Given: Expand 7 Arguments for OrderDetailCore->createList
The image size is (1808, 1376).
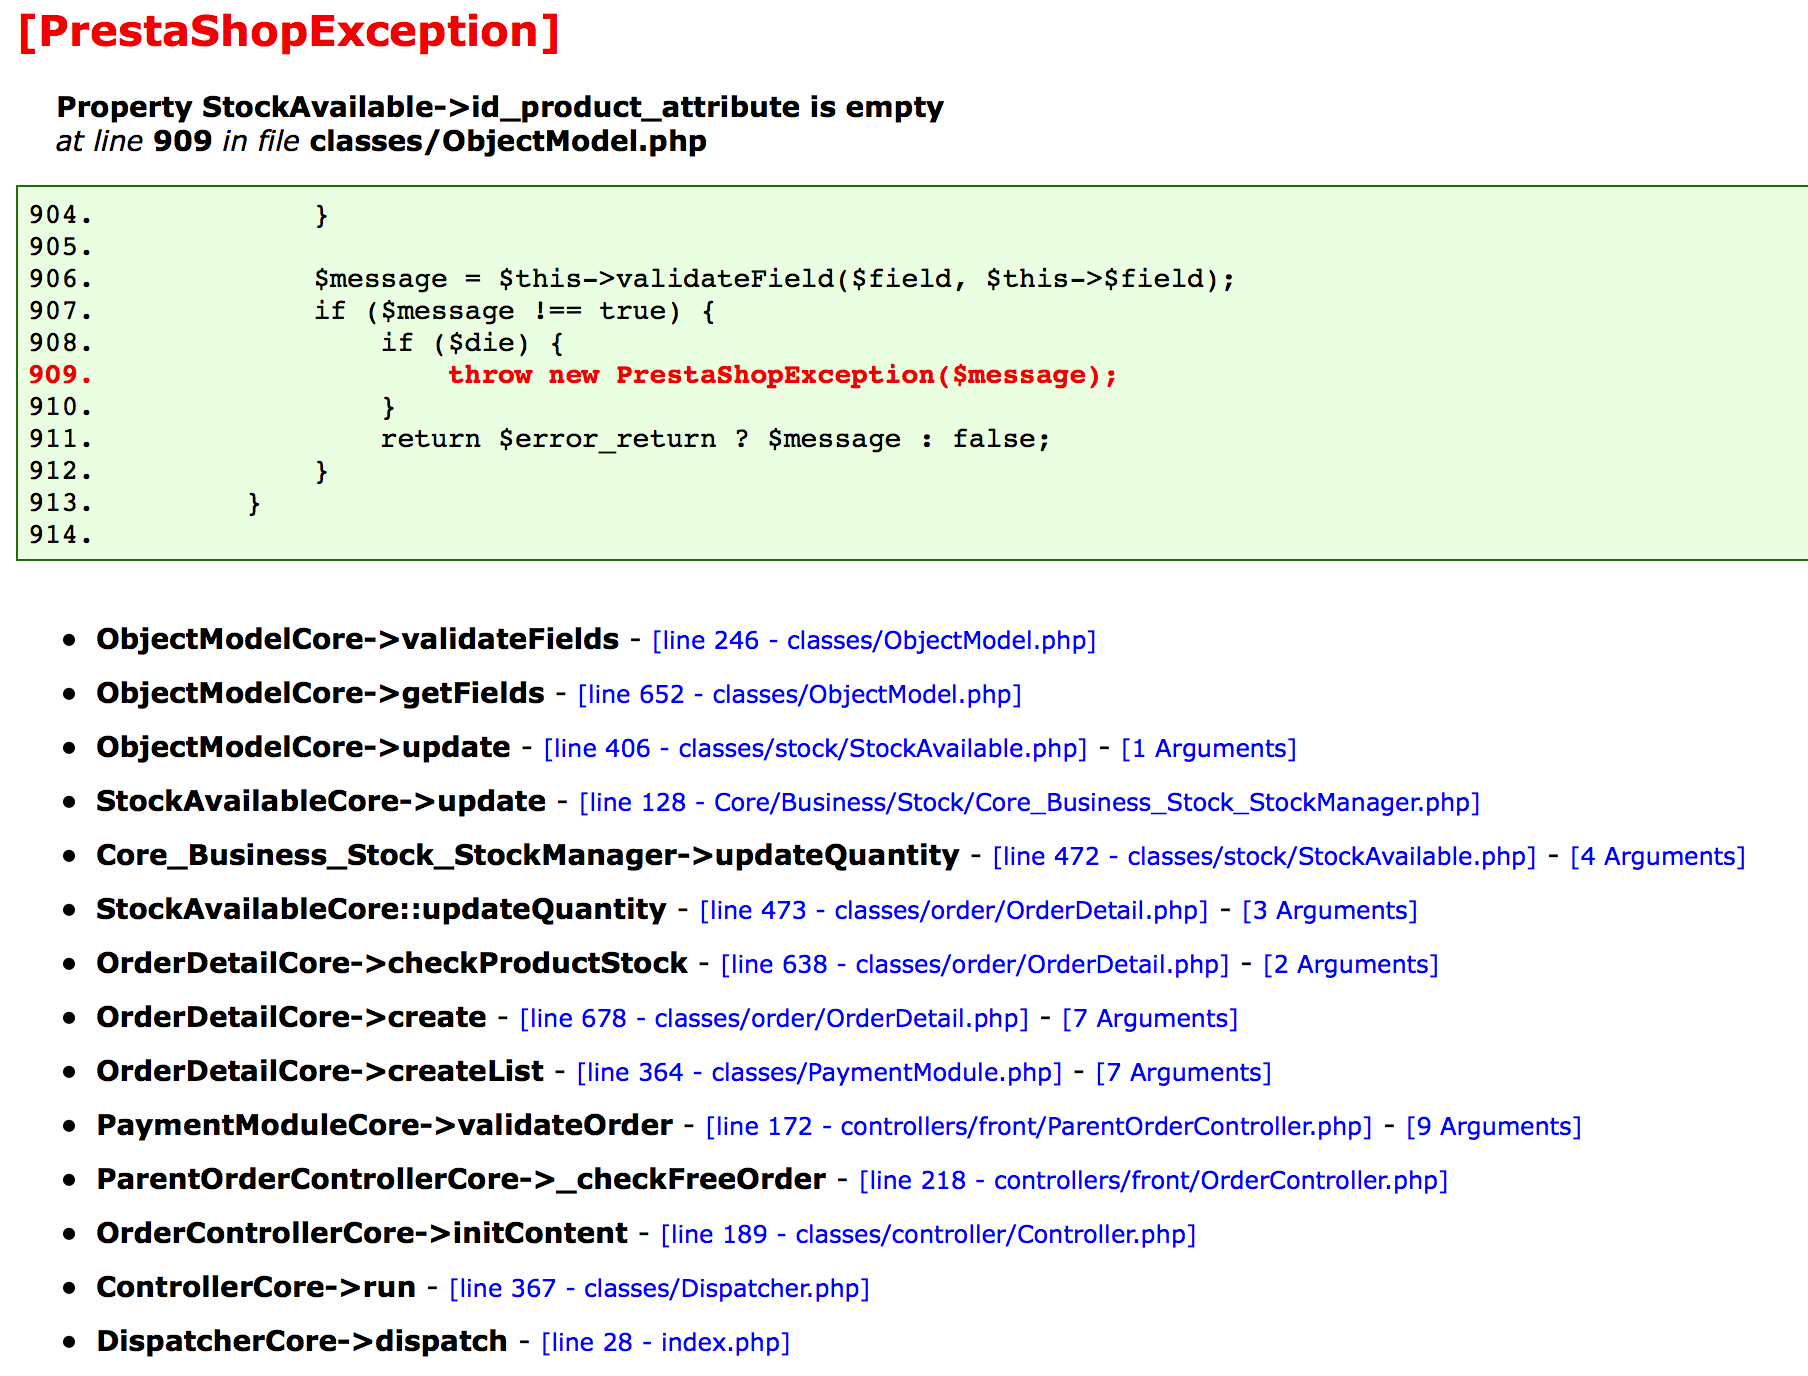Looking at the screenshot, I should [1184, 1073].
